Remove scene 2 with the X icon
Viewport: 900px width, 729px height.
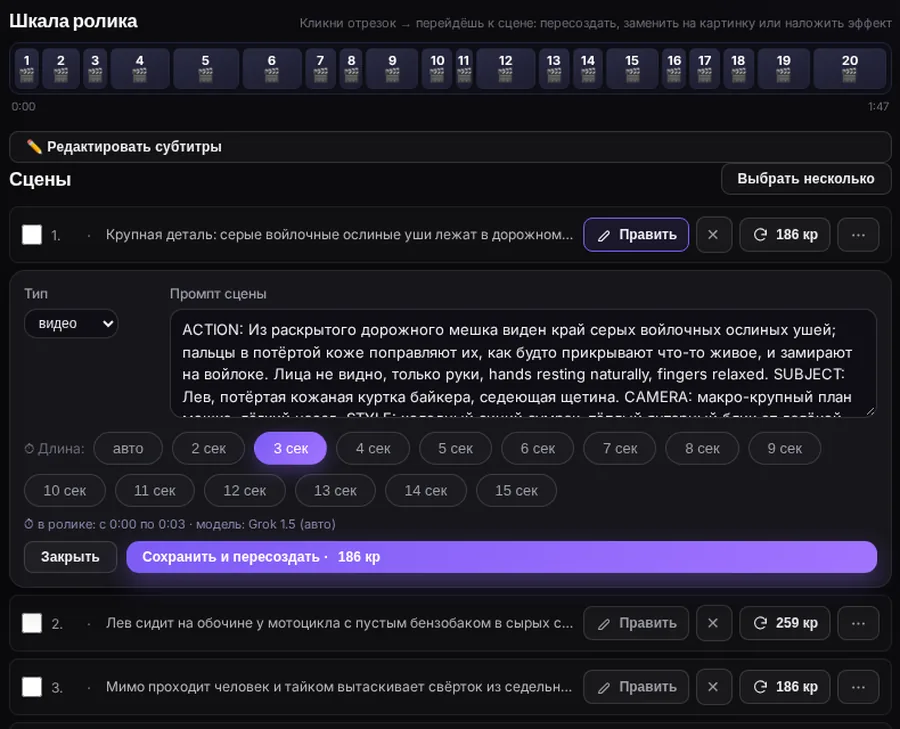pos(713,623)
